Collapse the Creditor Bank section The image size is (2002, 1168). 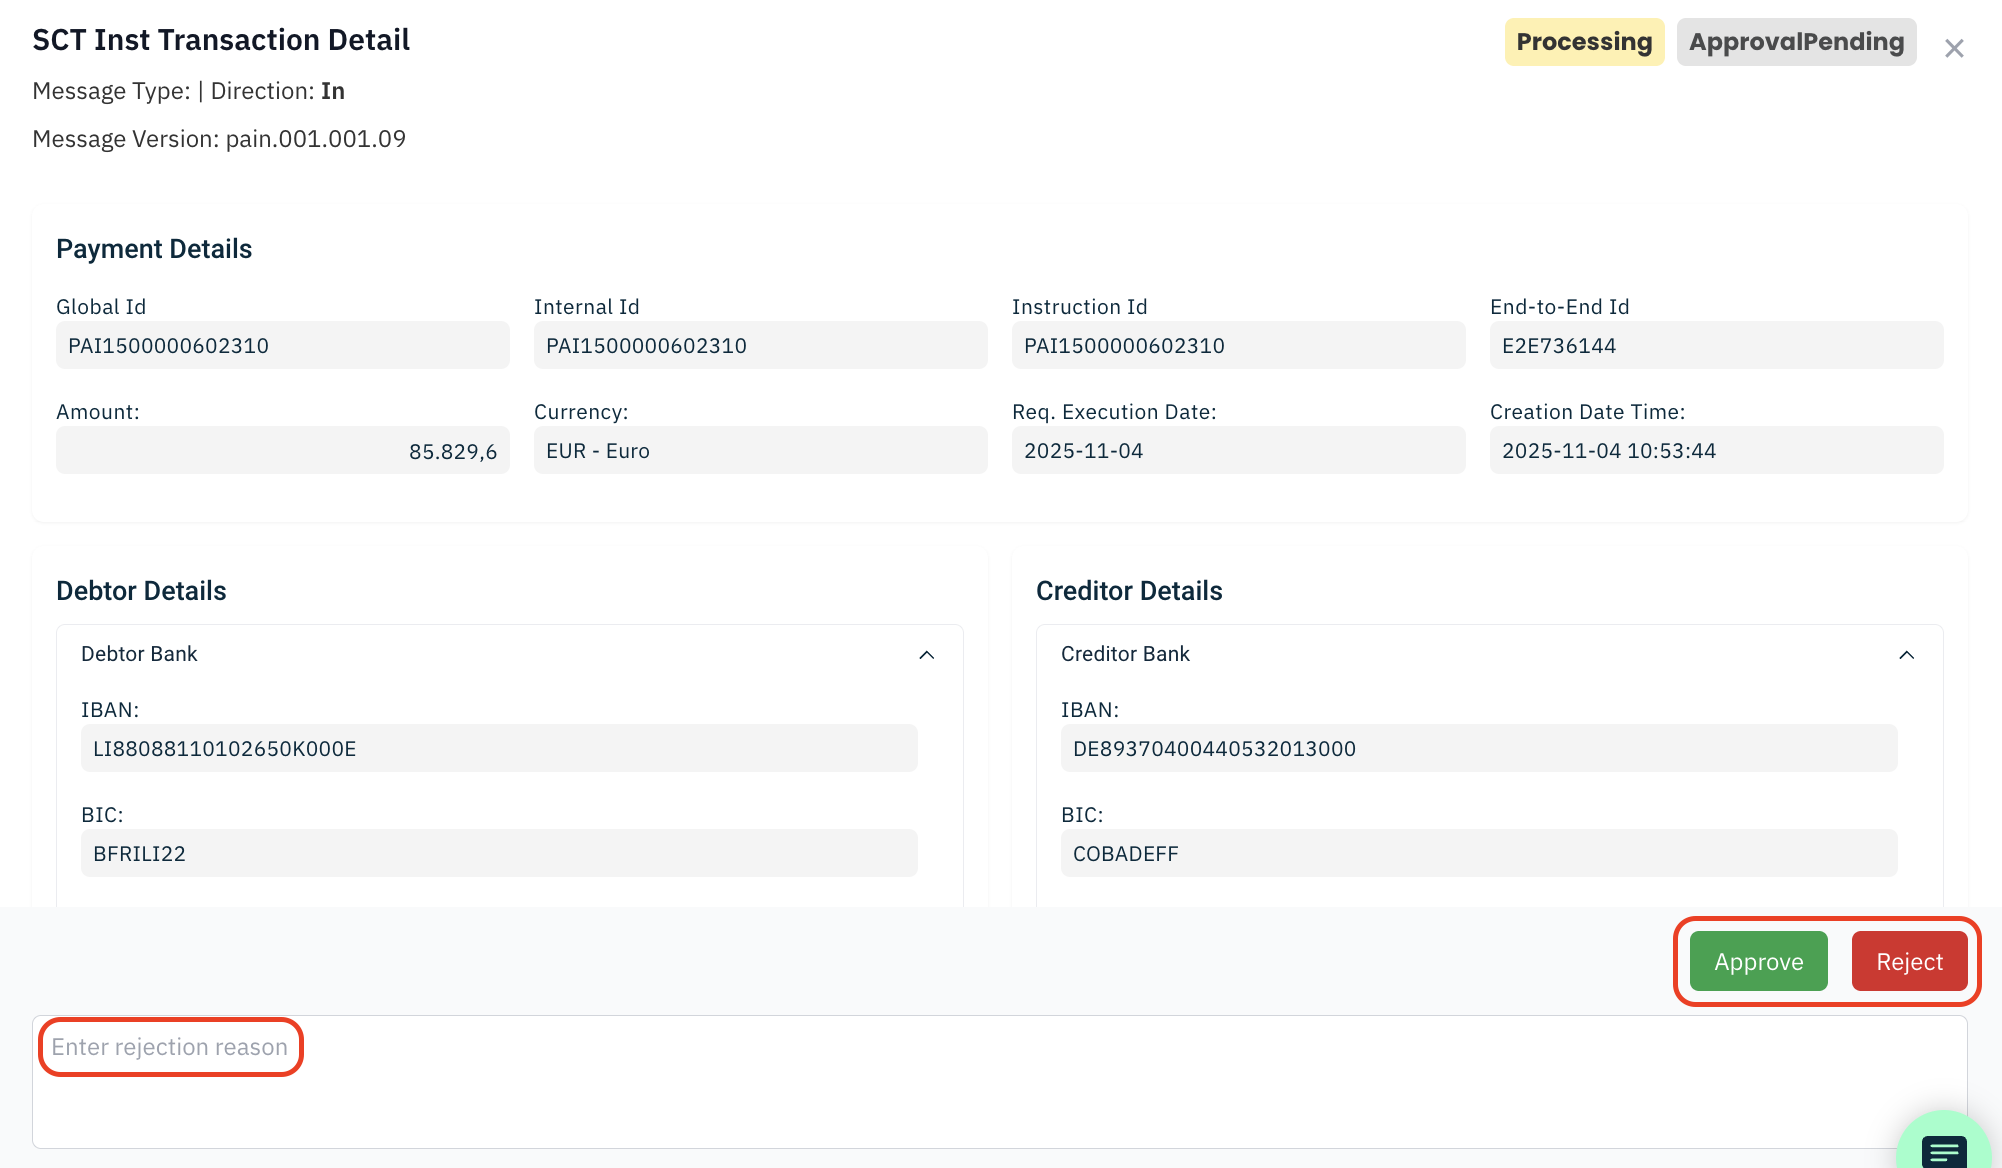1906,655
